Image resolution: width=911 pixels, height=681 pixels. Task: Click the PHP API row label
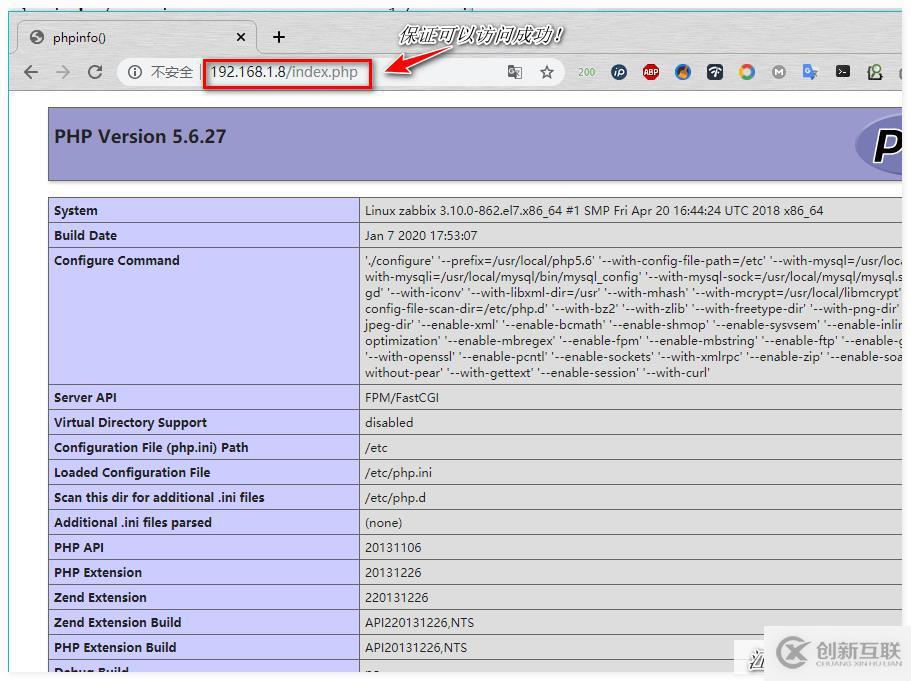coord(79,547)
